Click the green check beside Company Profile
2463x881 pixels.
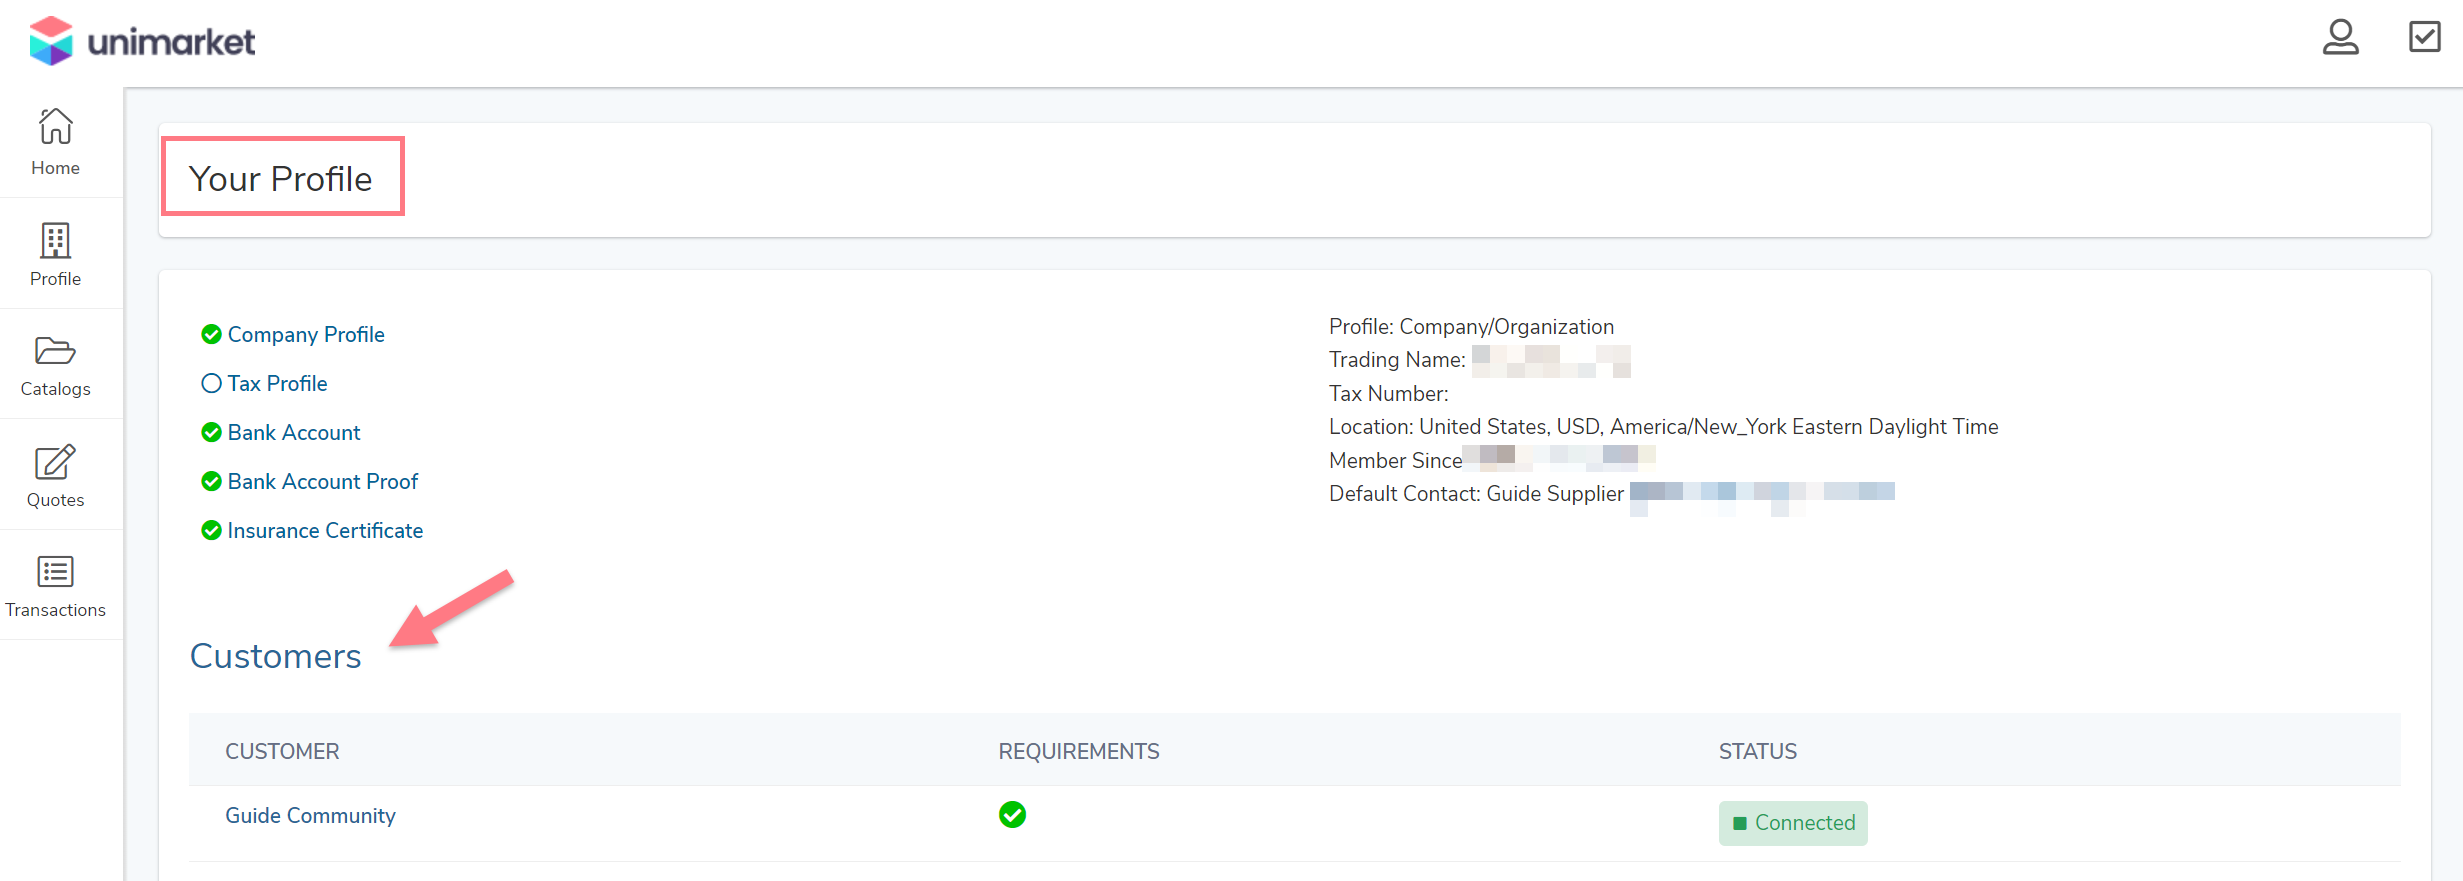211,334
